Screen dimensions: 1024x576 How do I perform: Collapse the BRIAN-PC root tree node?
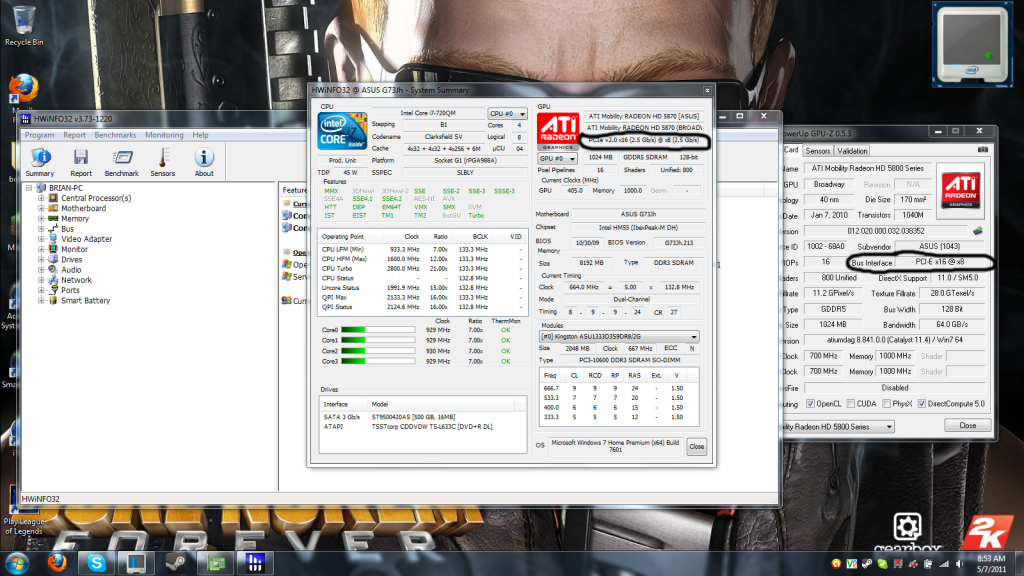click(29, 188)
